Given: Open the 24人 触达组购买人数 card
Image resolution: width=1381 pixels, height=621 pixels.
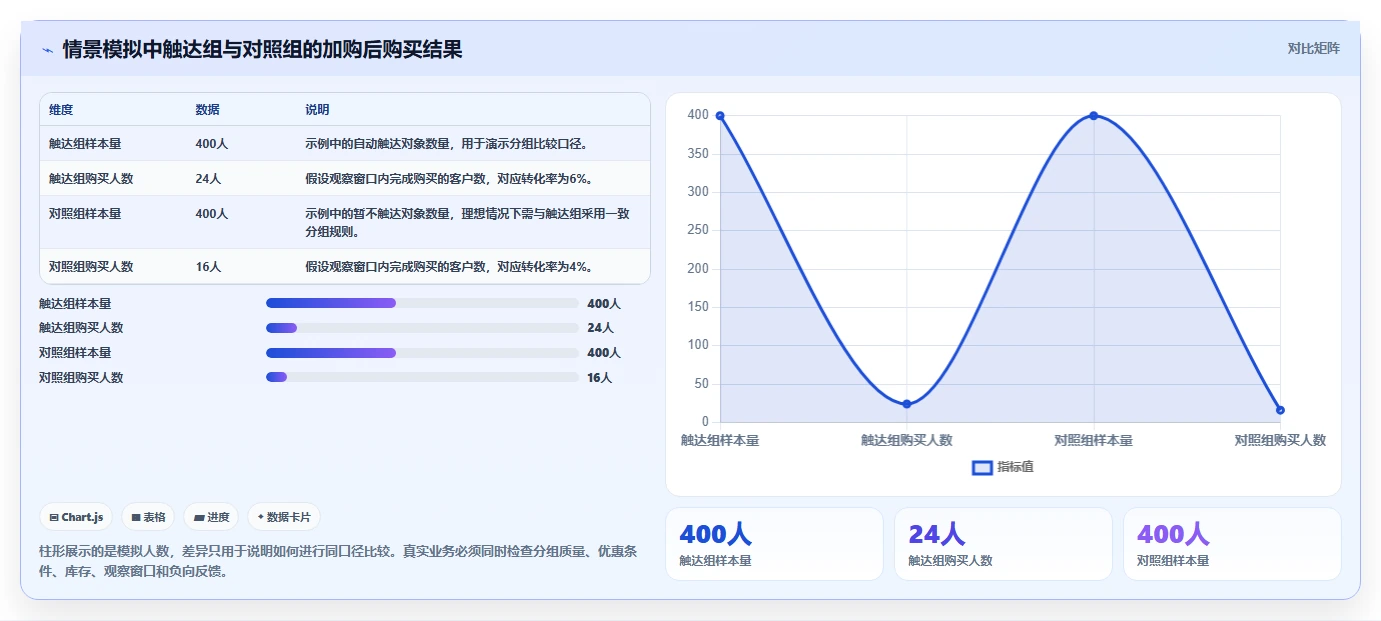Looking at the screenshot, I should pos(1003,544).
